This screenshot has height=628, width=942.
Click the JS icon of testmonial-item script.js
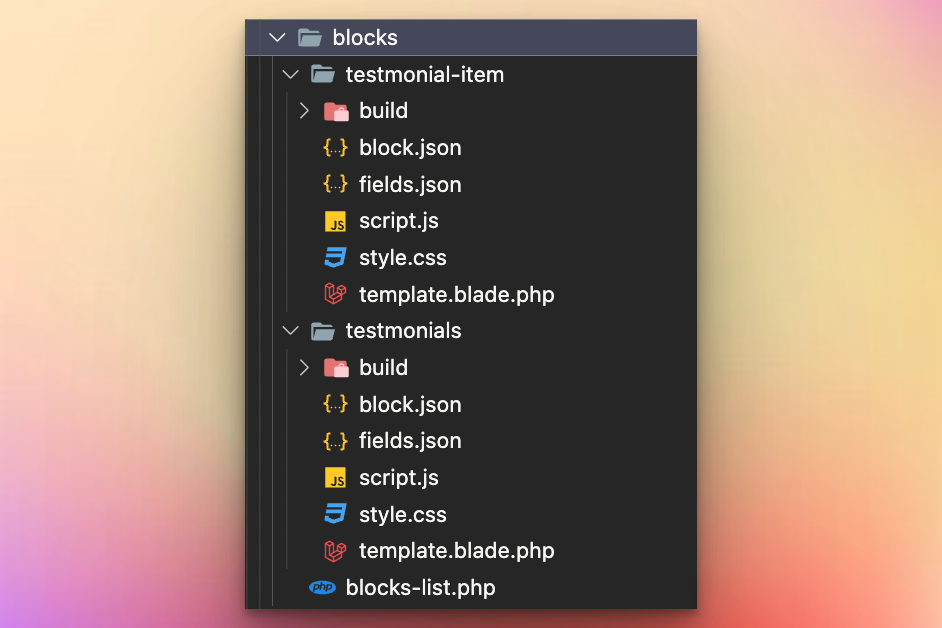point(336,222)
